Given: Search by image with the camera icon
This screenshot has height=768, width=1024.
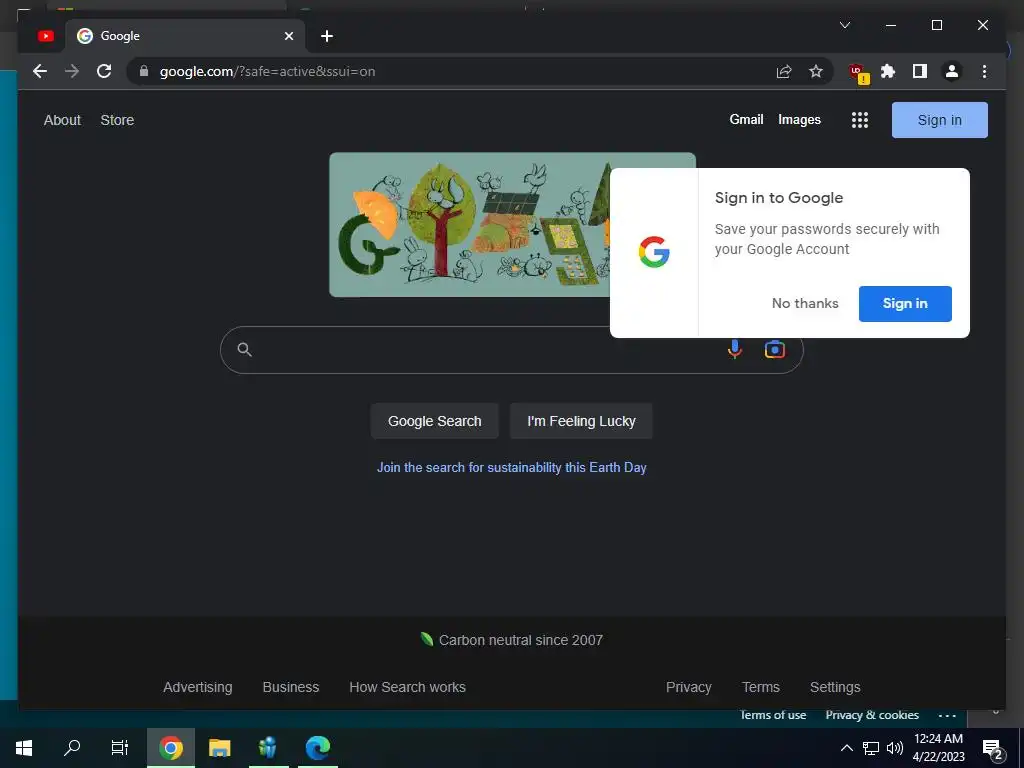Looking at the screenshot, I should [775, 349].
